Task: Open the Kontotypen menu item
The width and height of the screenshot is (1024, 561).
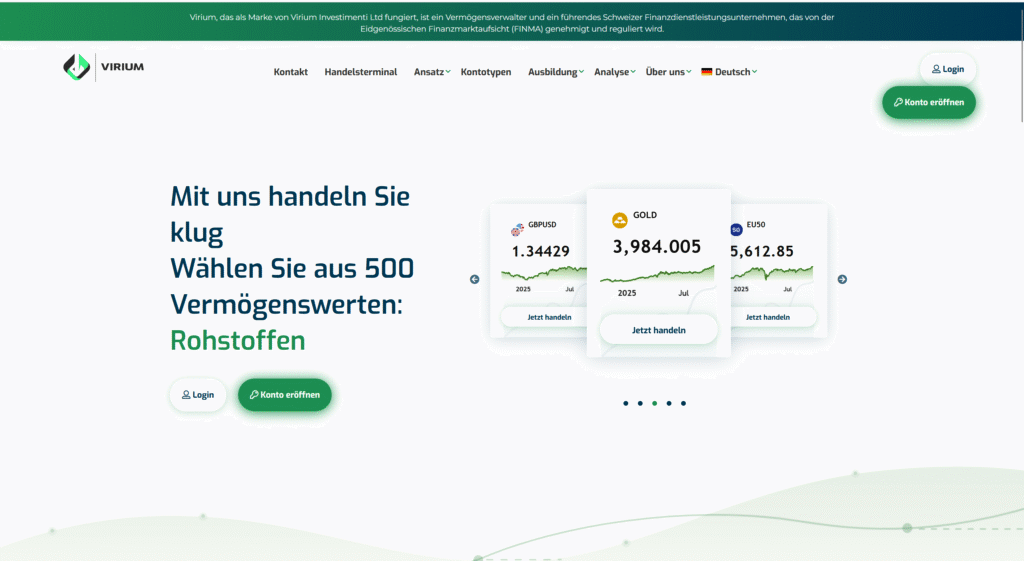Action: click(486, 72)
